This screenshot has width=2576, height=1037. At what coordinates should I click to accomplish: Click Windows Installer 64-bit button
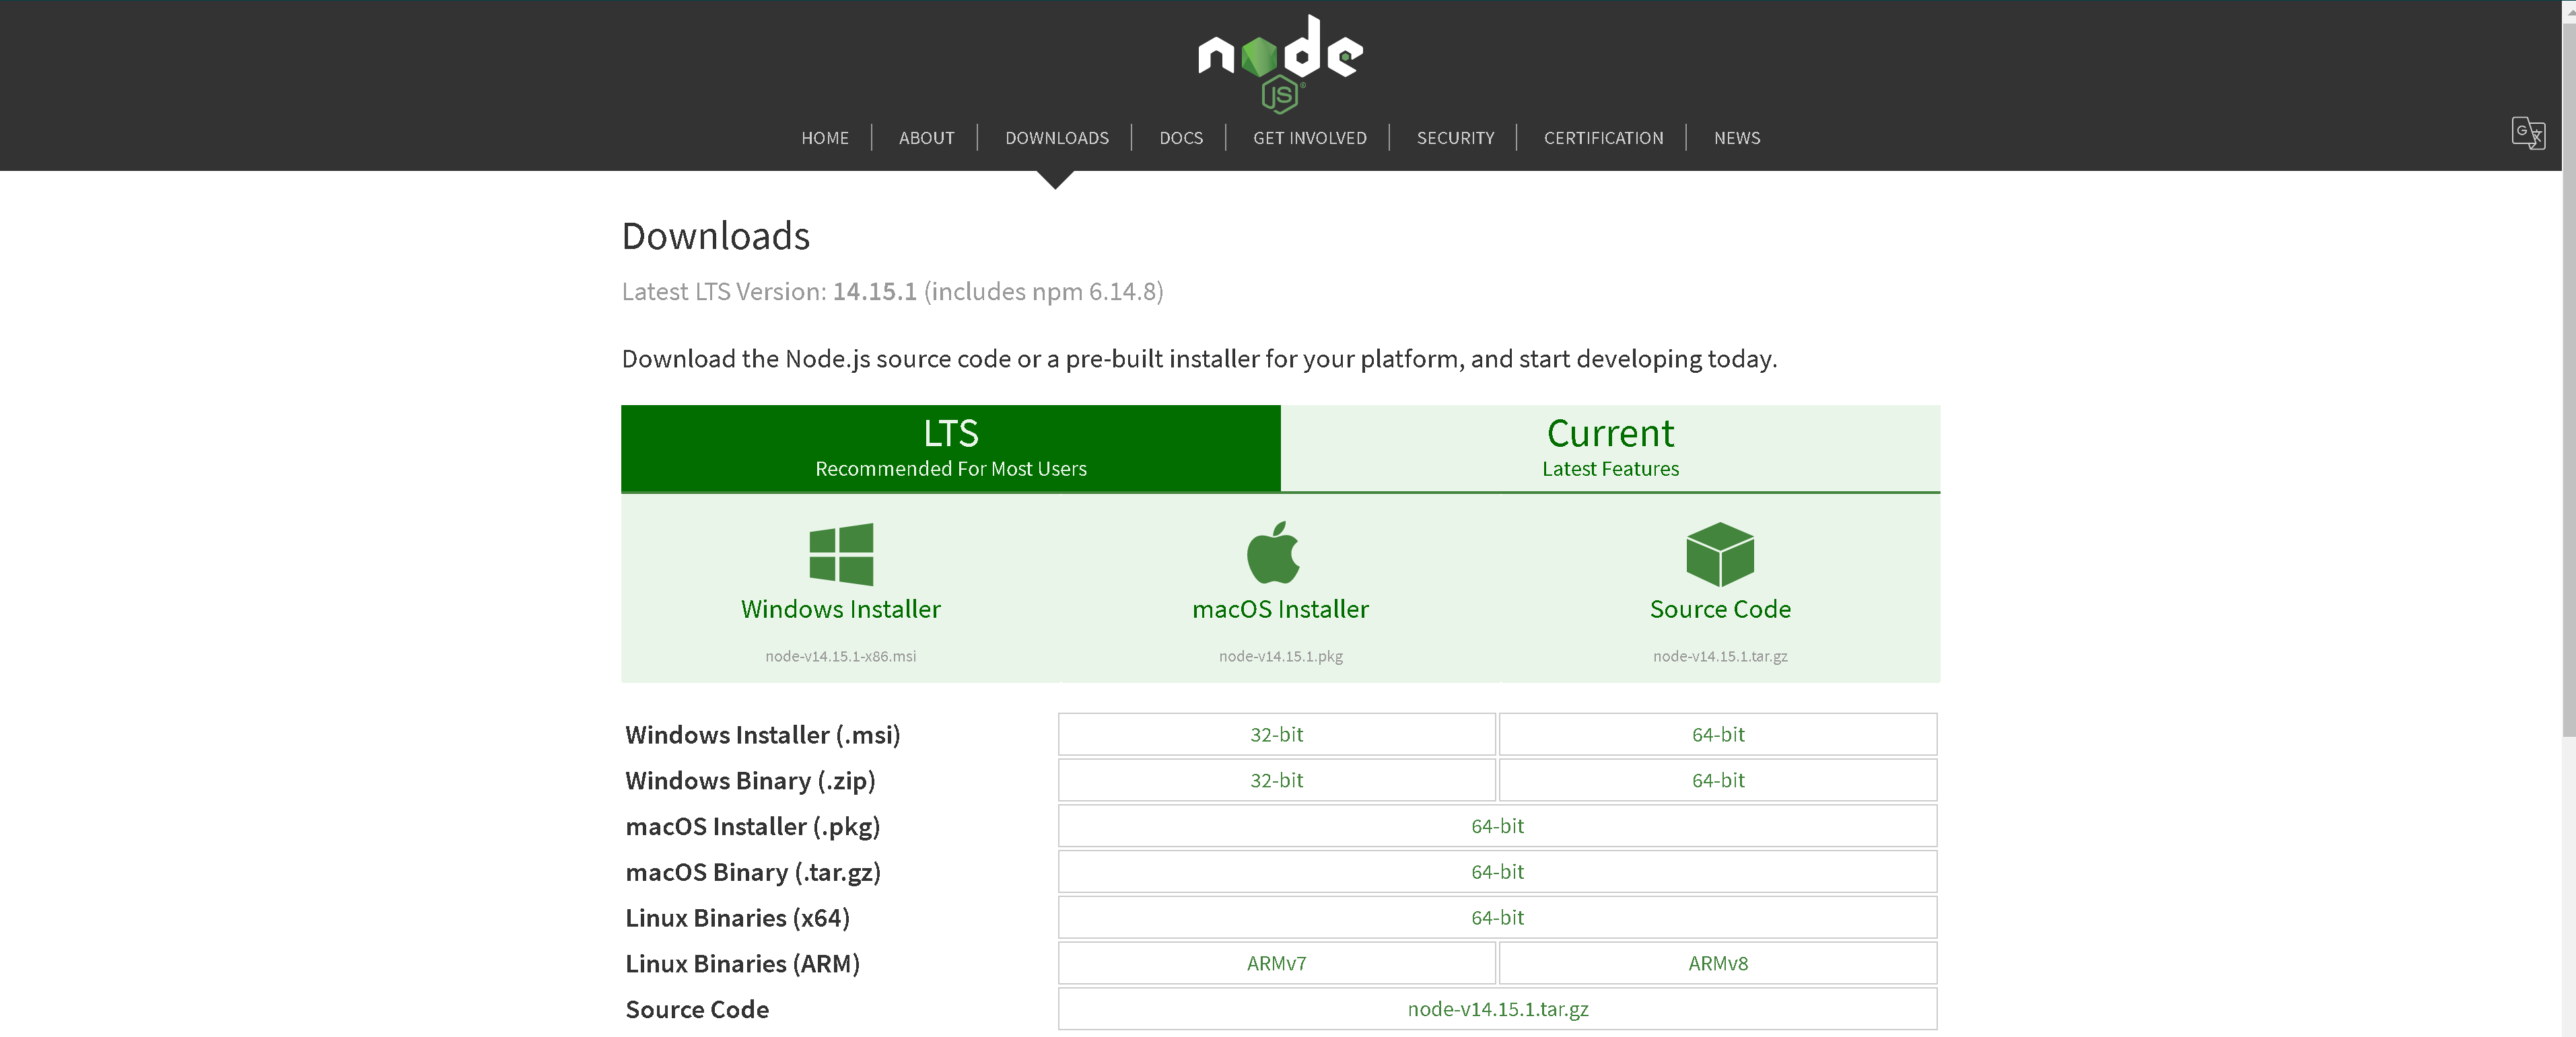[x=1715, y=733]
